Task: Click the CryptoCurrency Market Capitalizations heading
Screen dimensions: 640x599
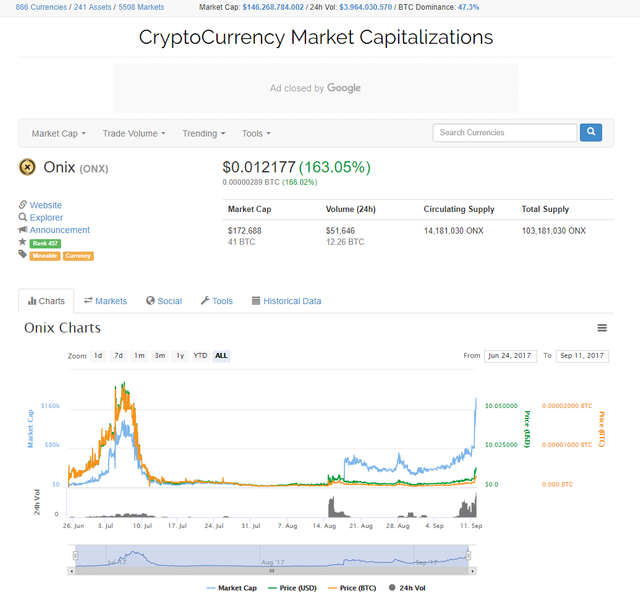Action: coord(316,37)
